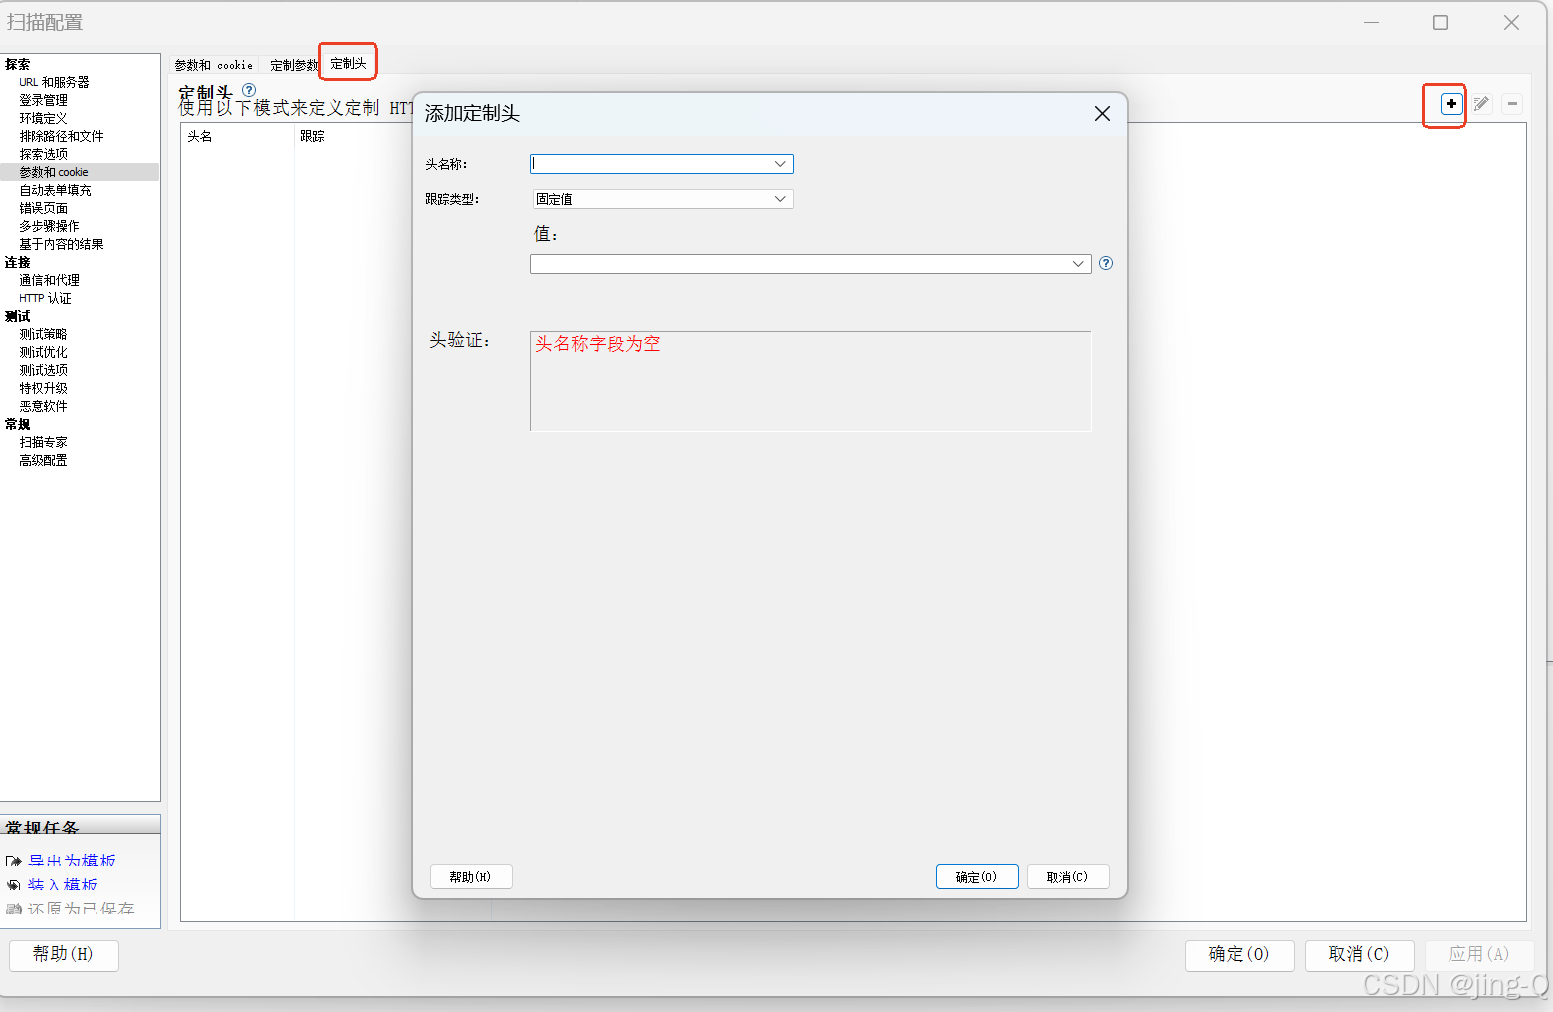Click the 装入模板 load icon
The image size is (1553, 1012).
pyautogui.click(x=14, y=885)
